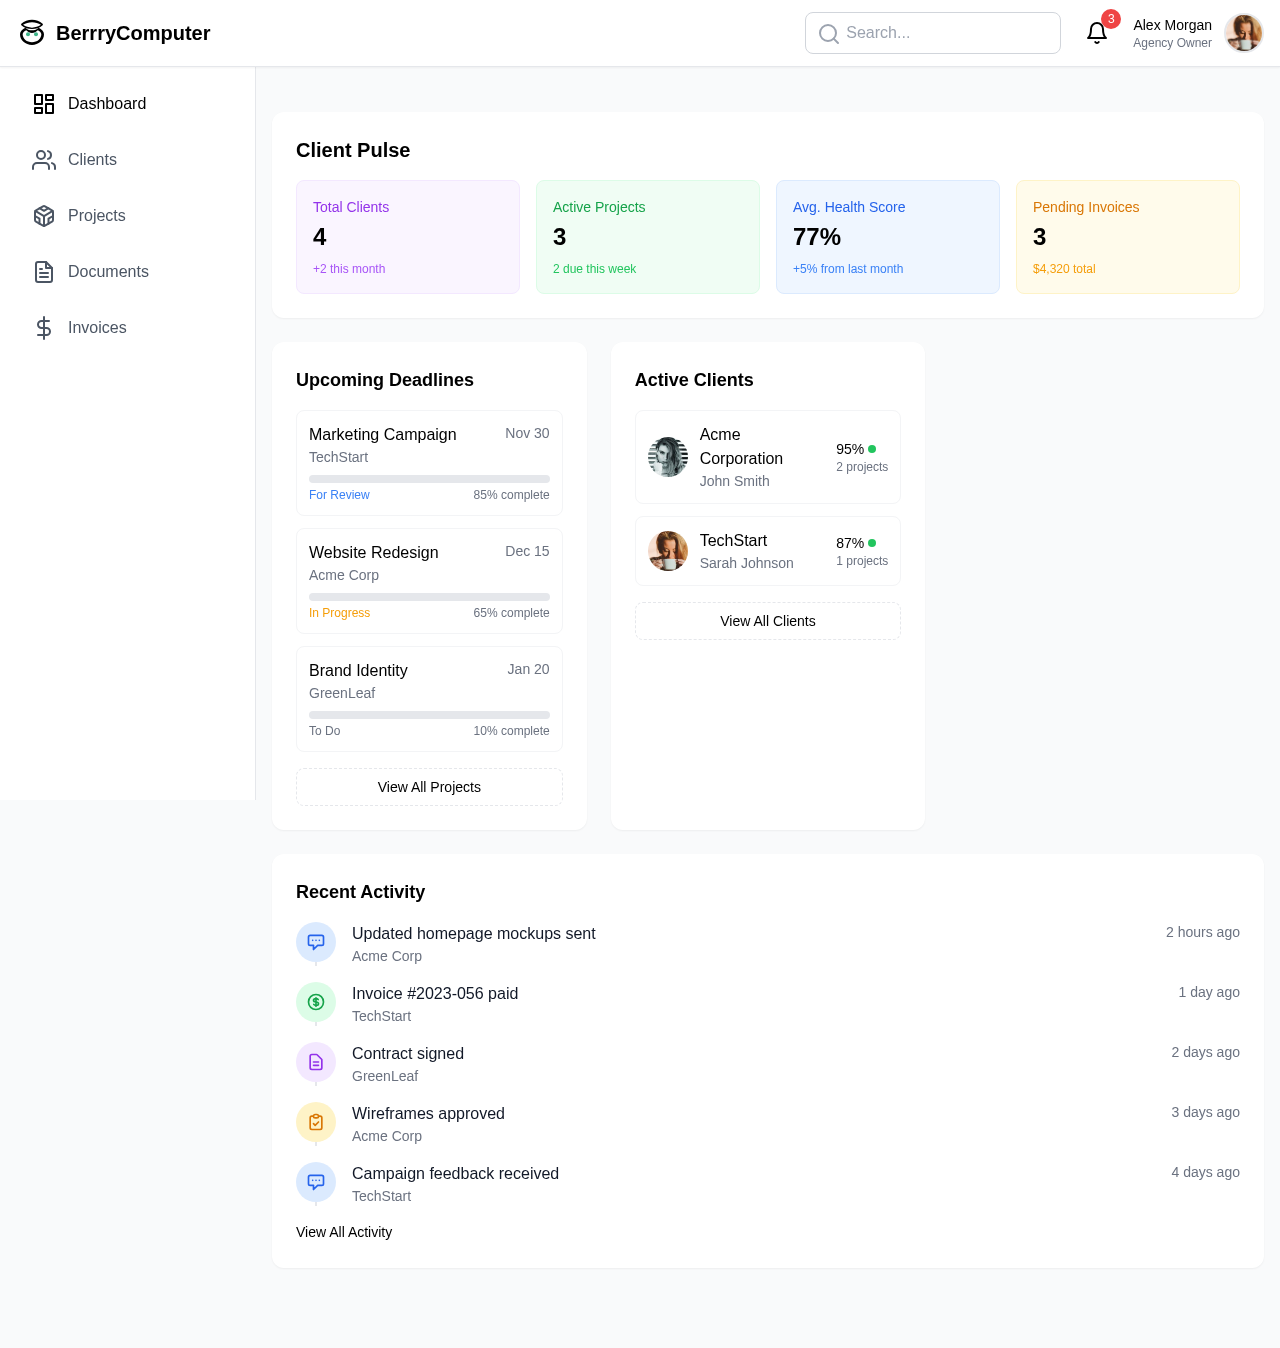Click the Projects cube icon
This screenshot has width=1280, height=1348.
tap(43, 216)
